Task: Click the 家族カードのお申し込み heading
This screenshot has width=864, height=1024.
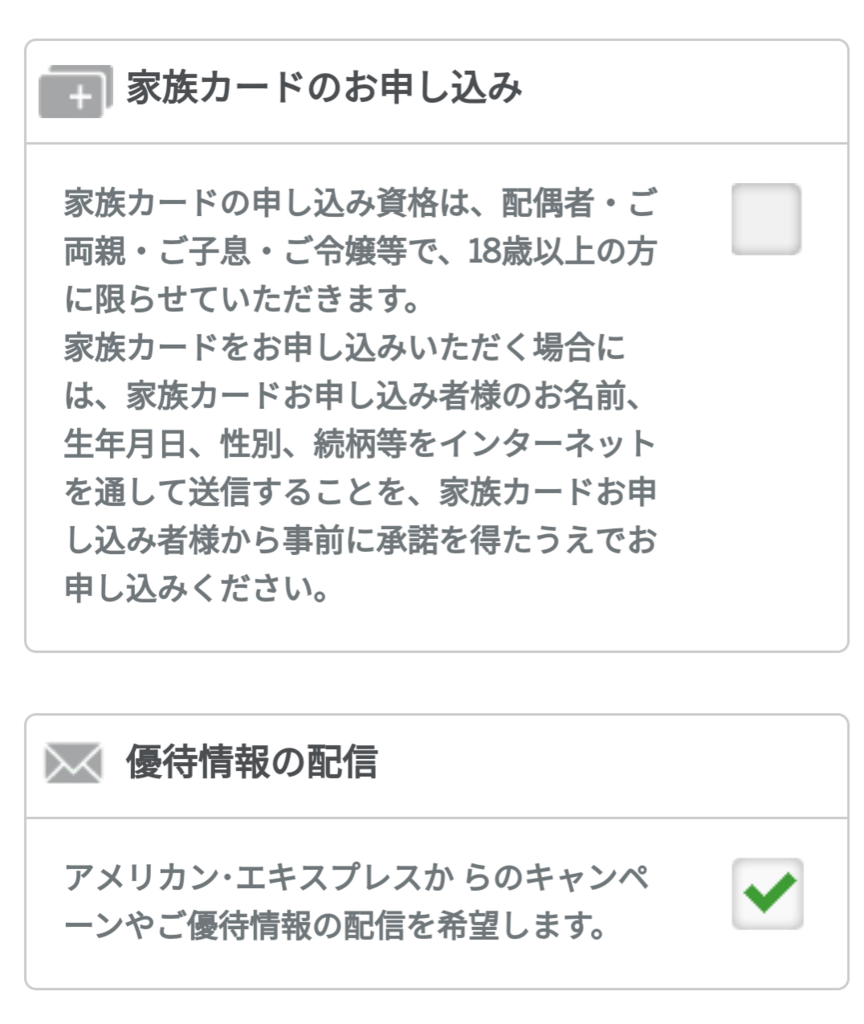Action: 324,89
